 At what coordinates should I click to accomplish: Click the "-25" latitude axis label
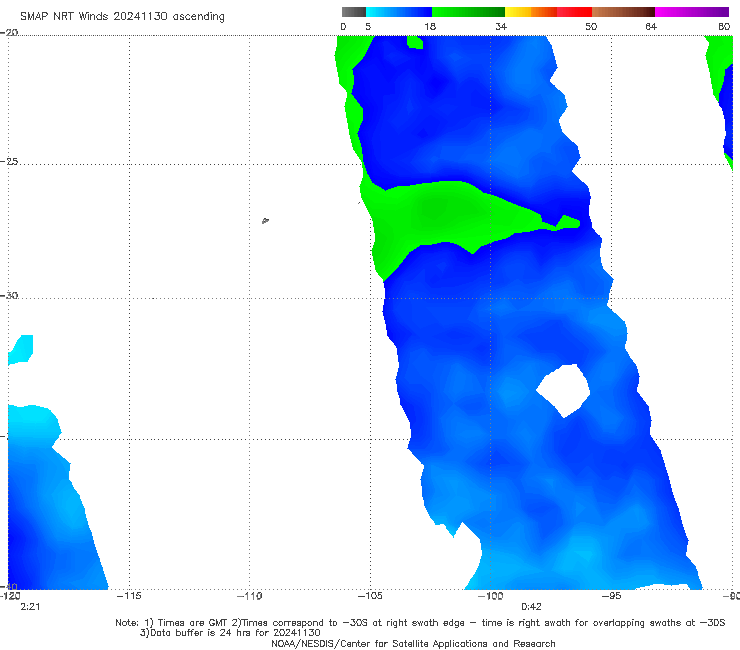tap(9, 161)
